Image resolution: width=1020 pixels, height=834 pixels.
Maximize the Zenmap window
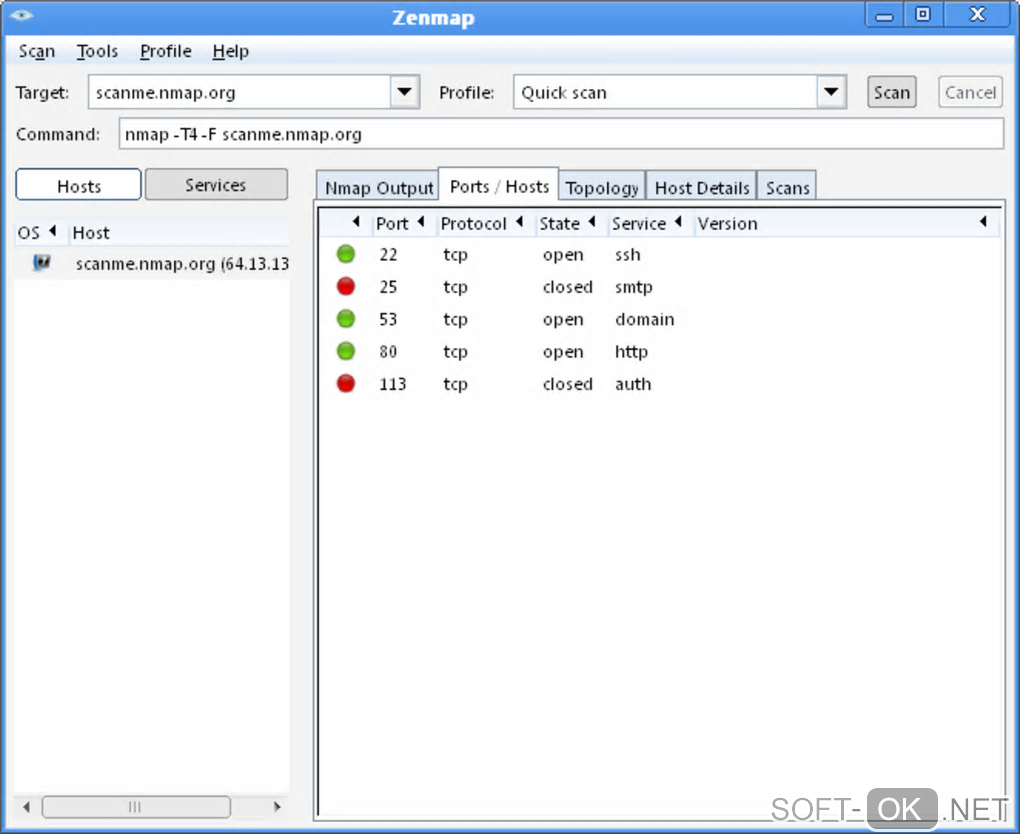click(x=923, y=14)
